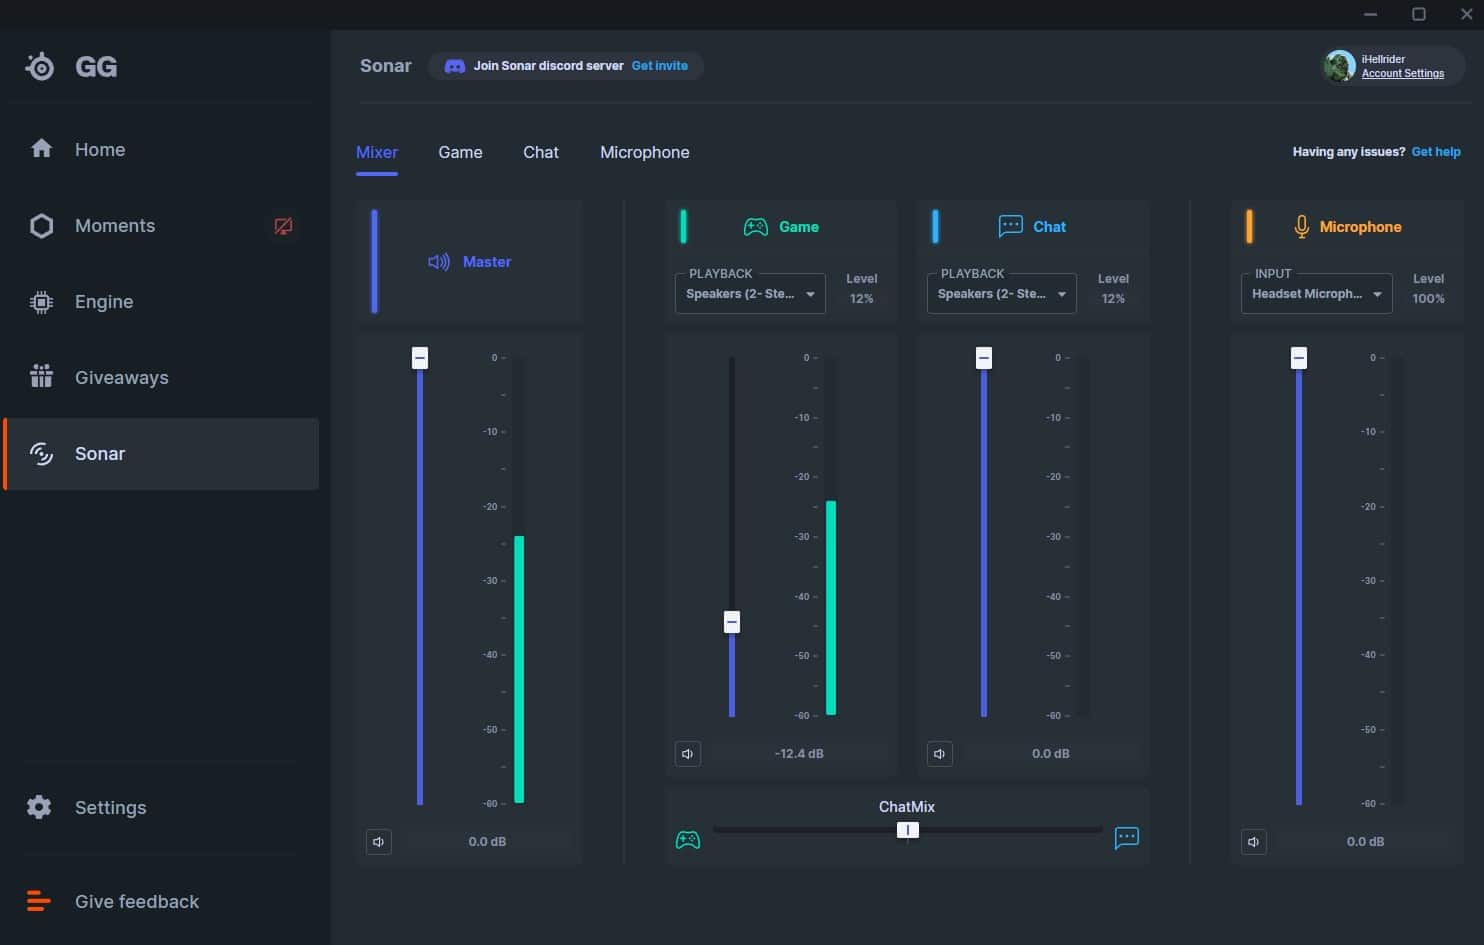Viewport: 1484px width, 945px height.
Task: Click the gamepad icon beside ChatMix slider
Action: 688,840
